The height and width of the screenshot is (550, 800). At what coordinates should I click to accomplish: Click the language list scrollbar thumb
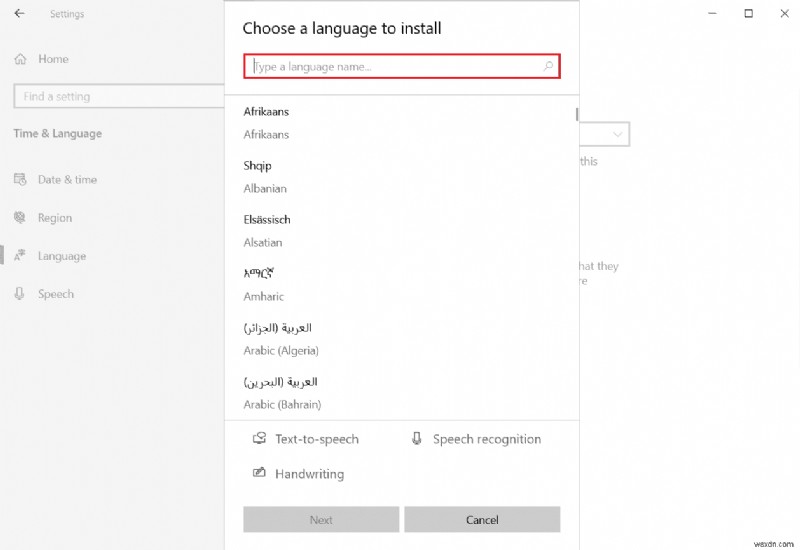coord(577,114)
